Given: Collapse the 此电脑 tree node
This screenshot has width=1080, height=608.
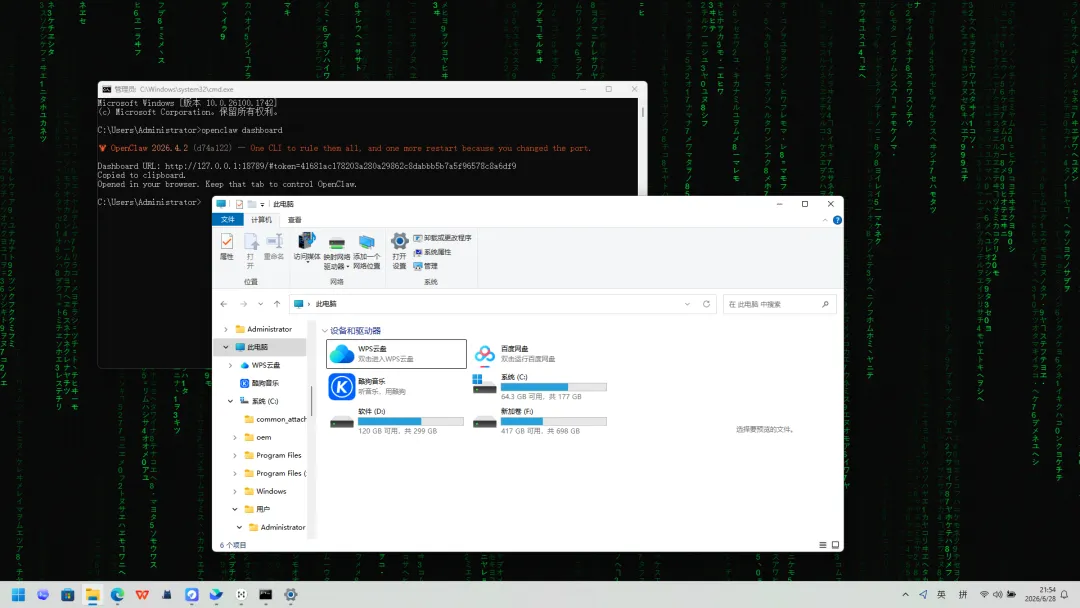Looking at the screenshot, I should (x=225, y=347).
